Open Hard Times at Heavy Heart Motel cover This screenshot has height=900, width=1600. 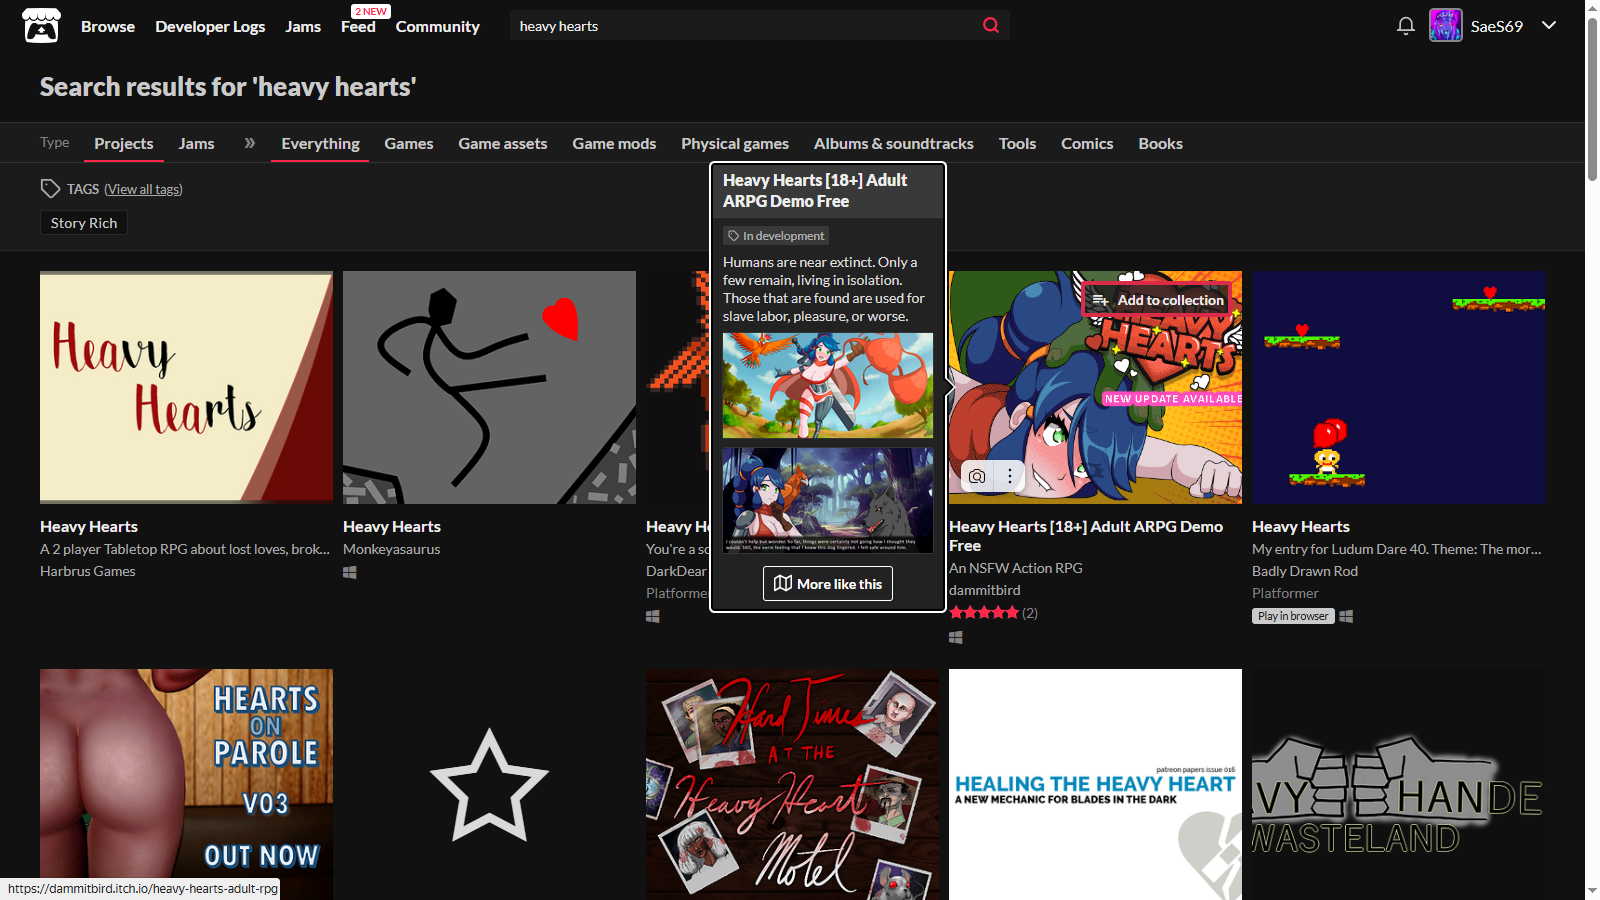tap(792, 784)
